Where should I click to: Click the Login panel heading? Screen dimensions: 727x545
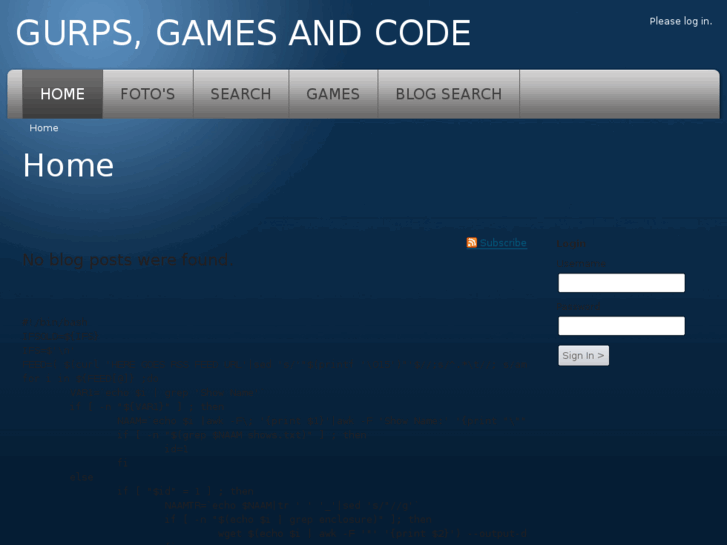[571, 244]
